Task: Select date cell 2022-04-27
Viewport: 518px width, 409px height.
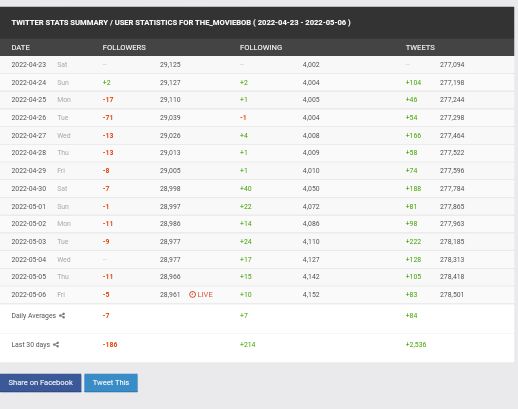Action: 29,136
